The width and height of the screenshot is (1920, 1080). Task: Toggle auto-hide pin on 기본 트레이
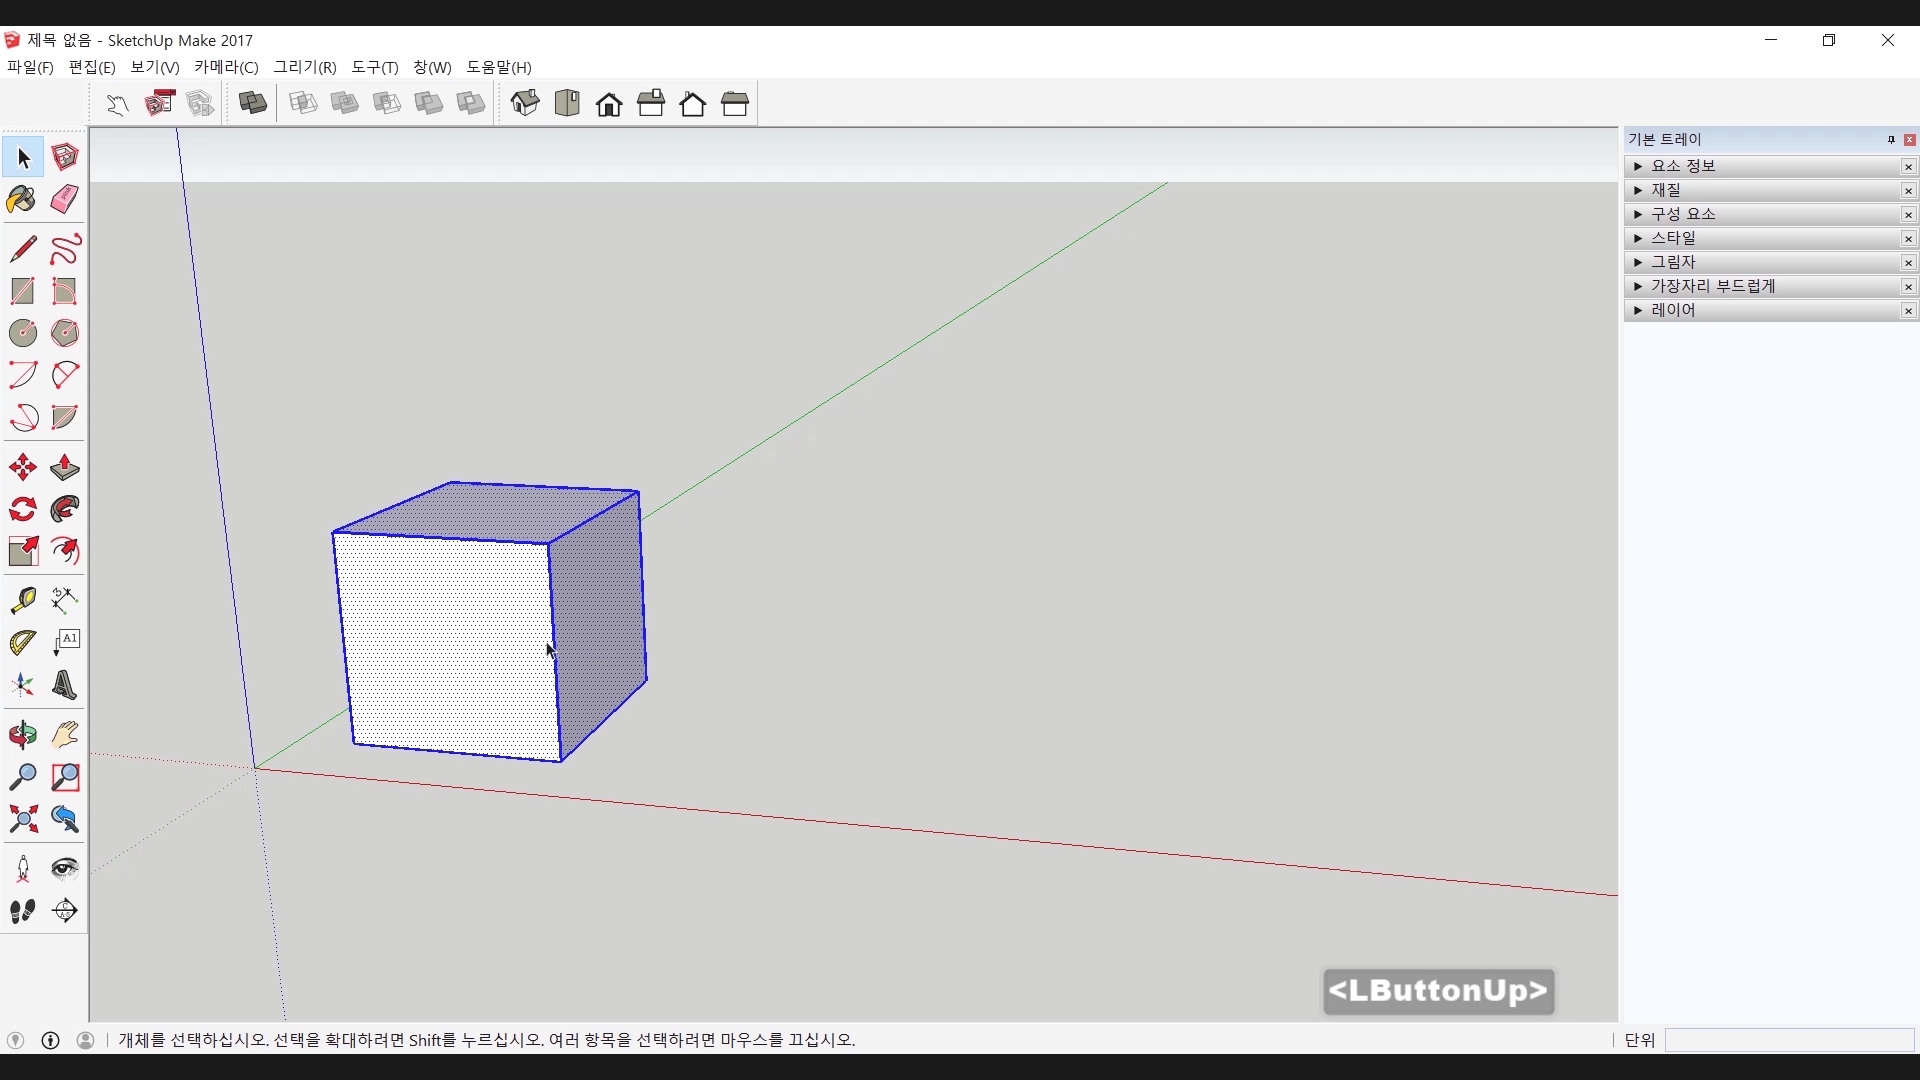click(x=1891, y=140)
